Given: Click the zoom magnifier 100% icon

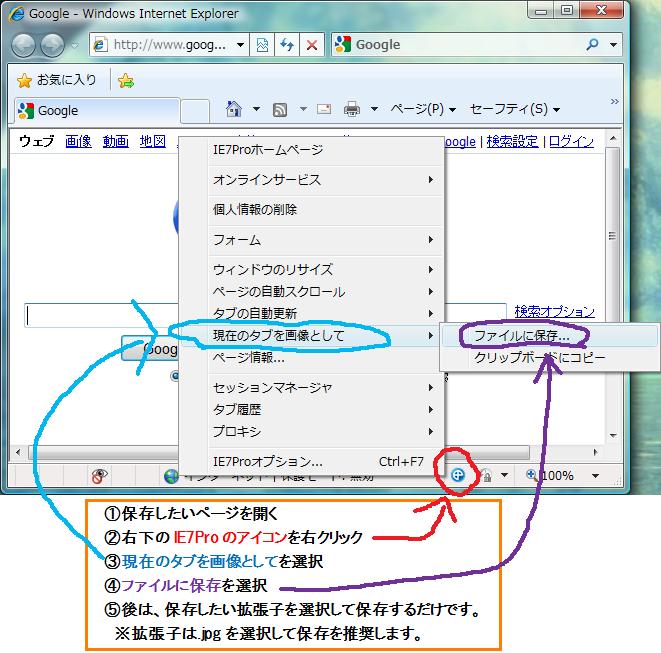Looking at the screenshot, I should 532,475.
